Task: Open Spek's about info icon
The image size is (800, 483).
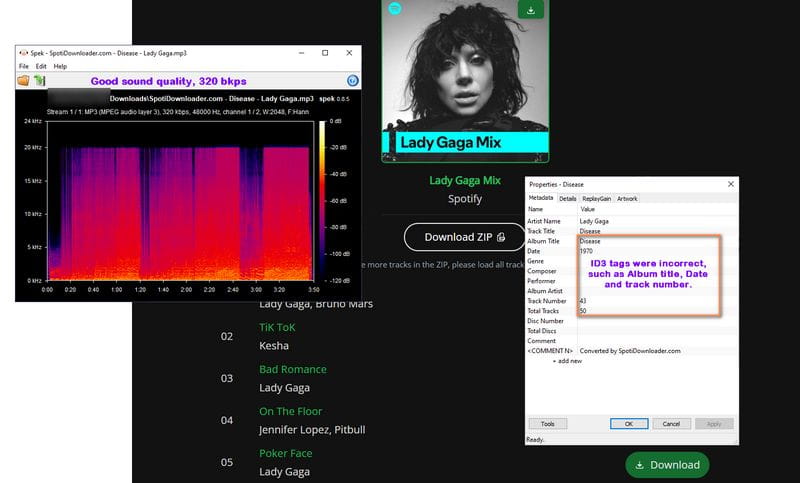Action: [x=353, y=81]
